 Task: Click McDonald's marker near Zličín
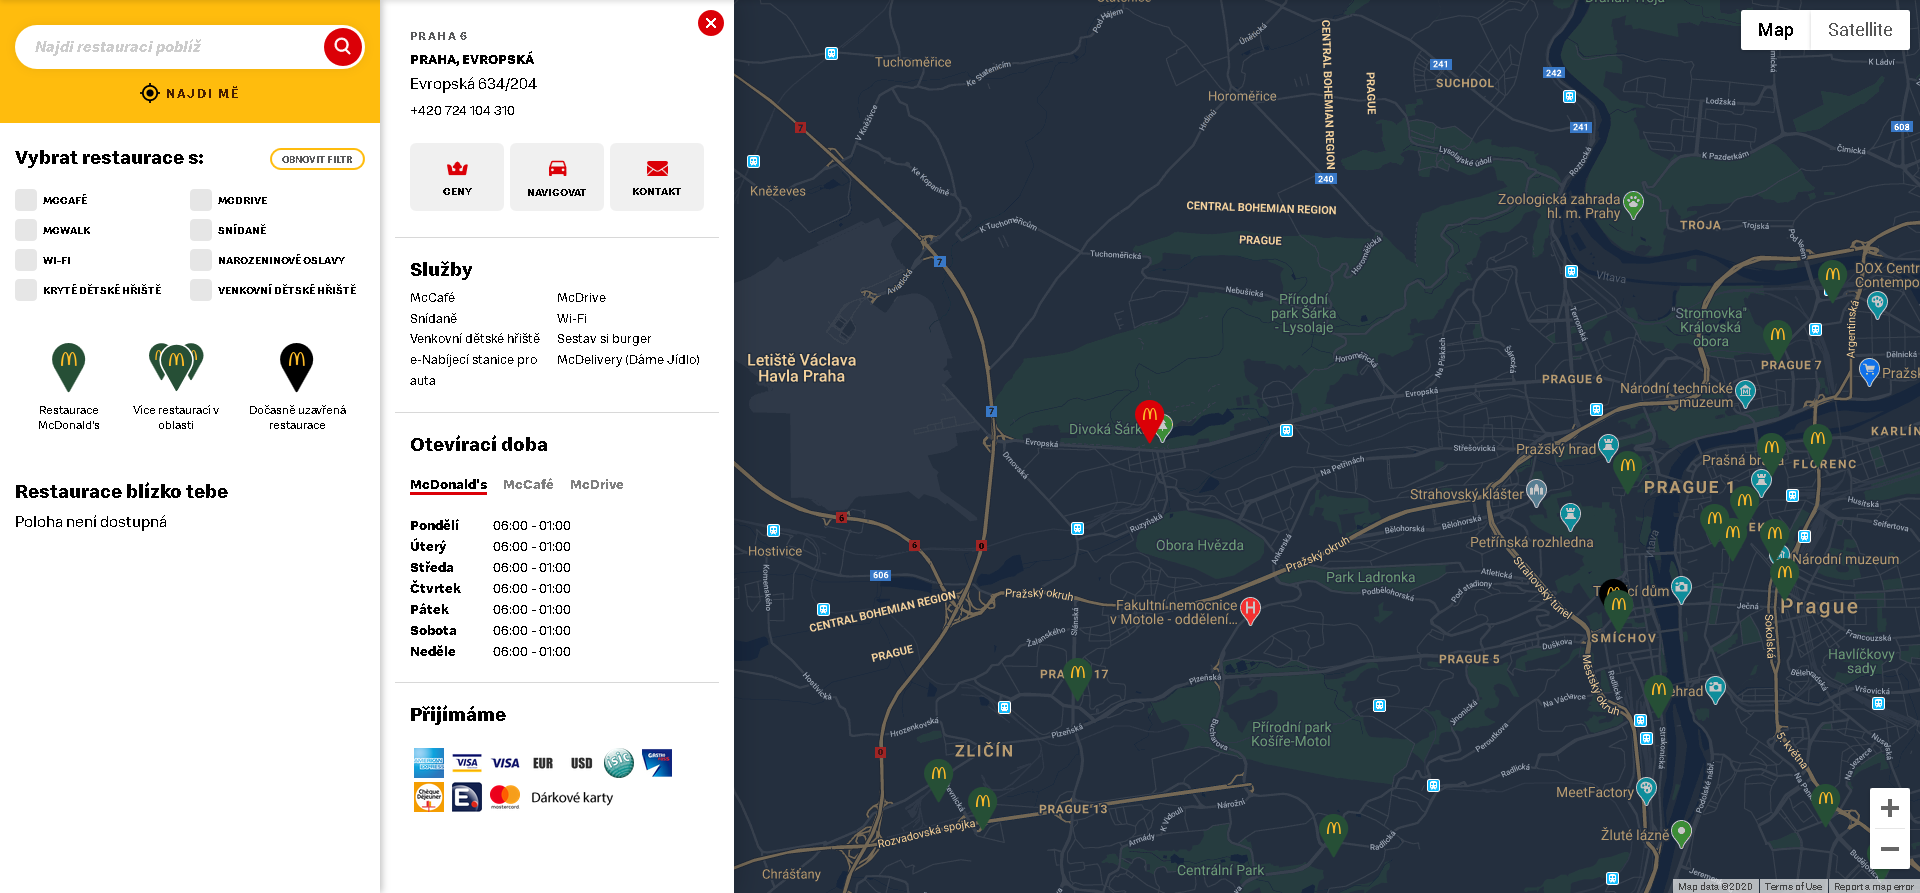tap(938, 778)
